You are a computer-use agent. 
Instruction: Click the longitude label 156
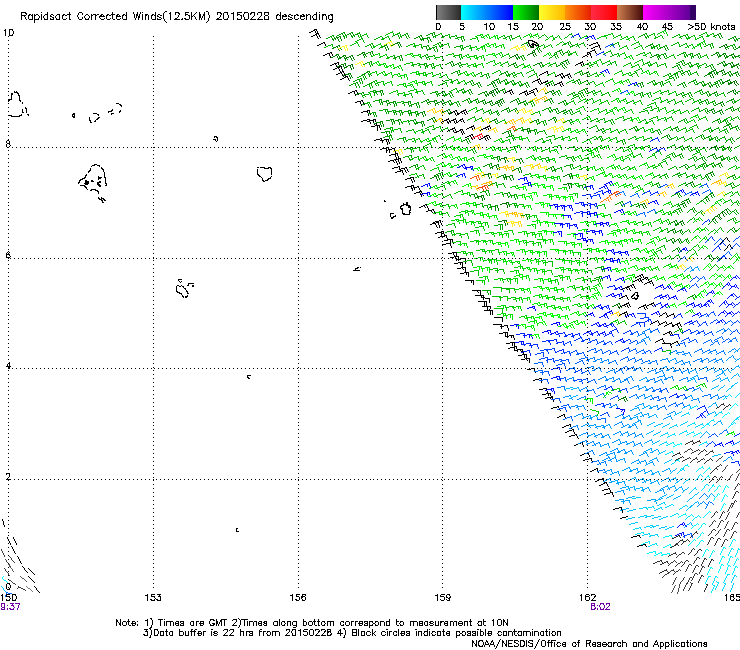(298, 598)
